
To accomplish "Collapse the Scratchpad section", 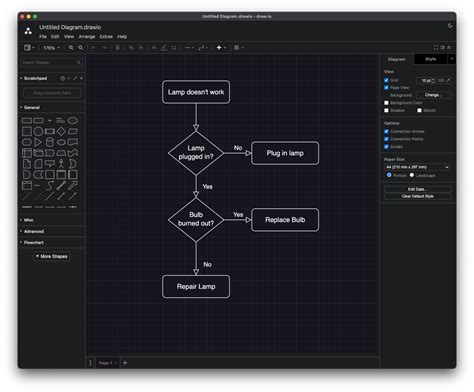I will point(33,78).
